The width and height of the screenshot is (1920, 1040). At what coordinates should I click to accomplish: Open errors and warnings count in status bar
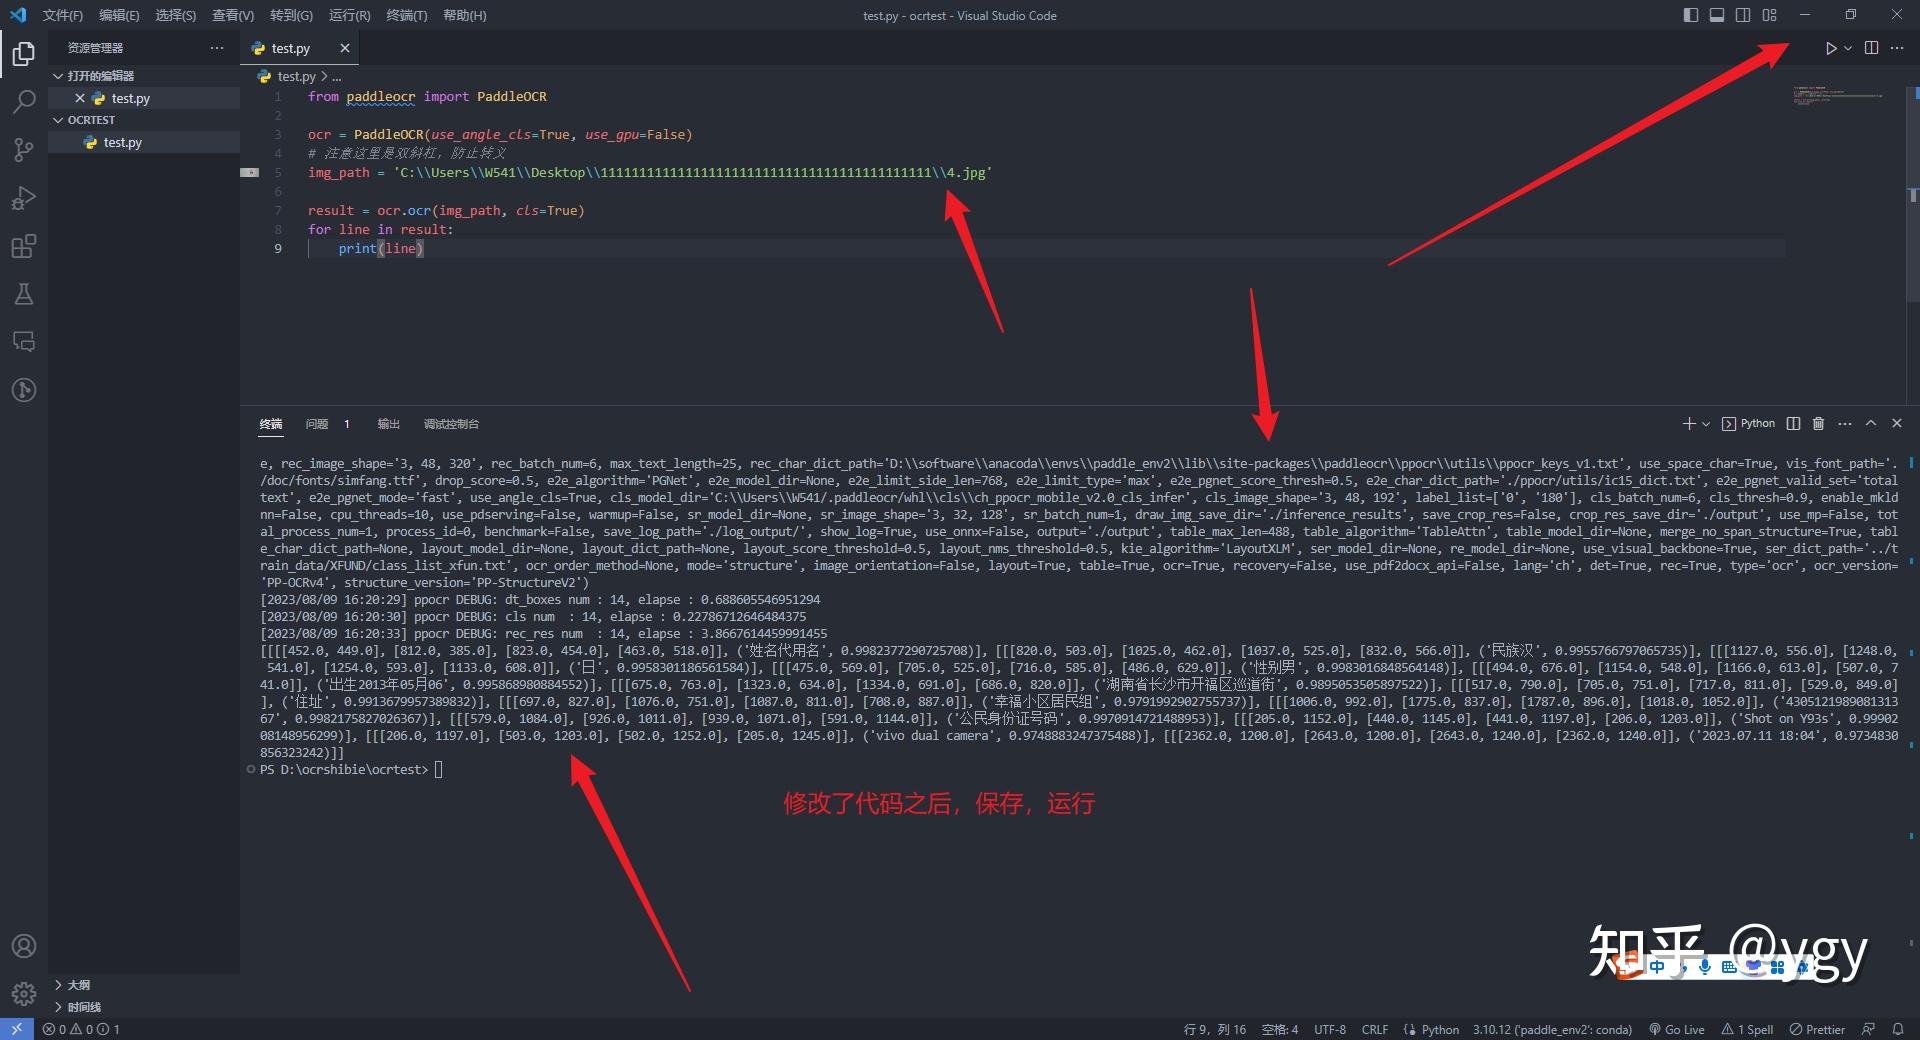tap(81, 1029)
